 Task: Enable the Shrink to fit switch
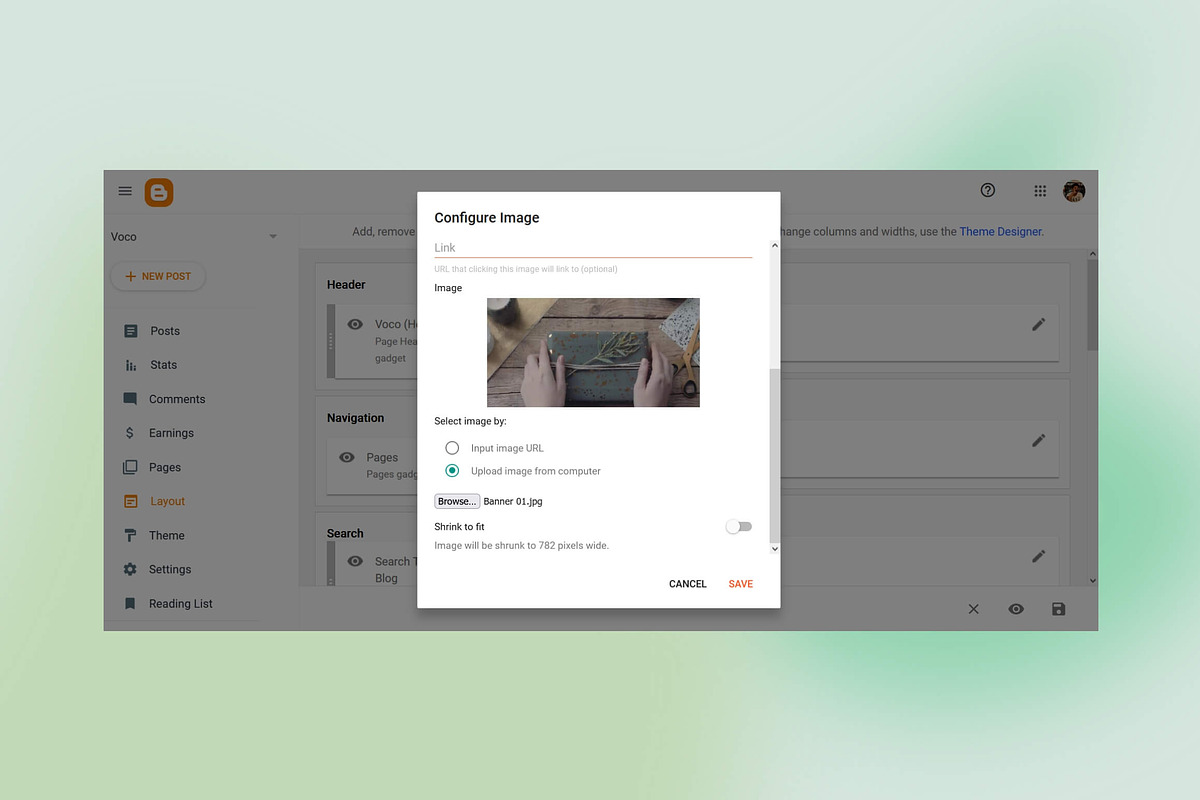pyautogui.click(x=739, y=527)
